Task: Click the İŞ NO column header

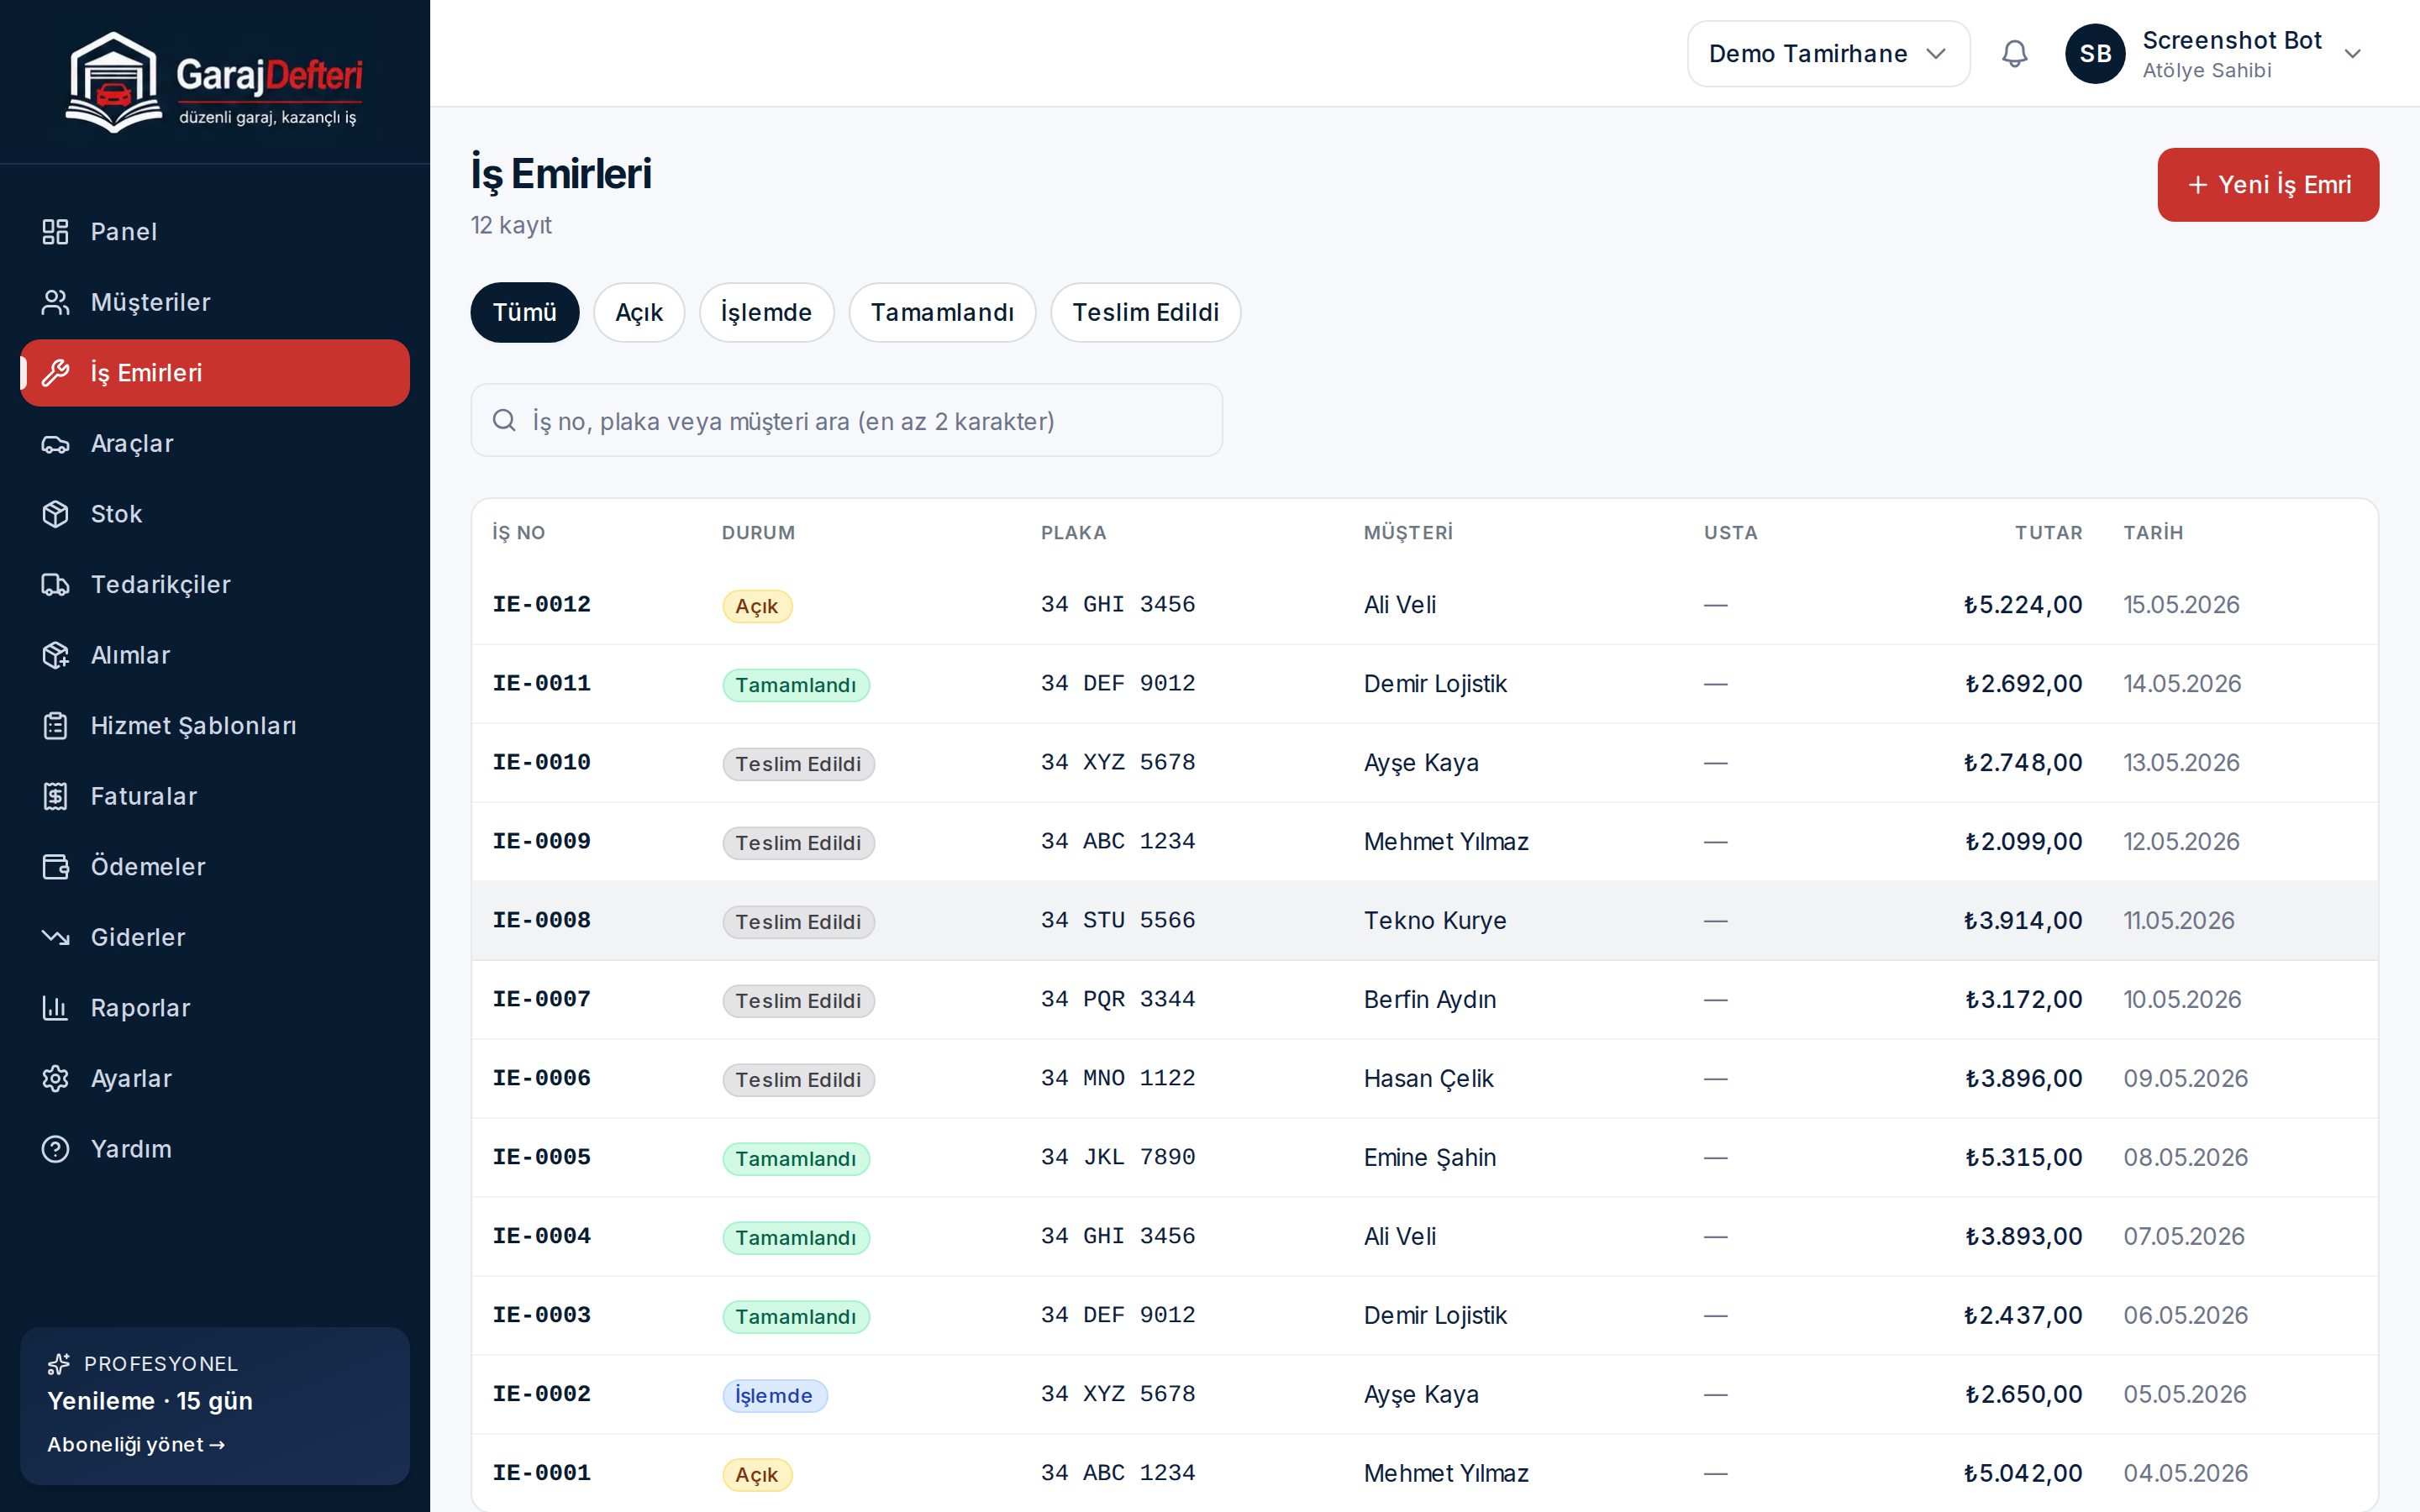Action: tap(518, 533)
